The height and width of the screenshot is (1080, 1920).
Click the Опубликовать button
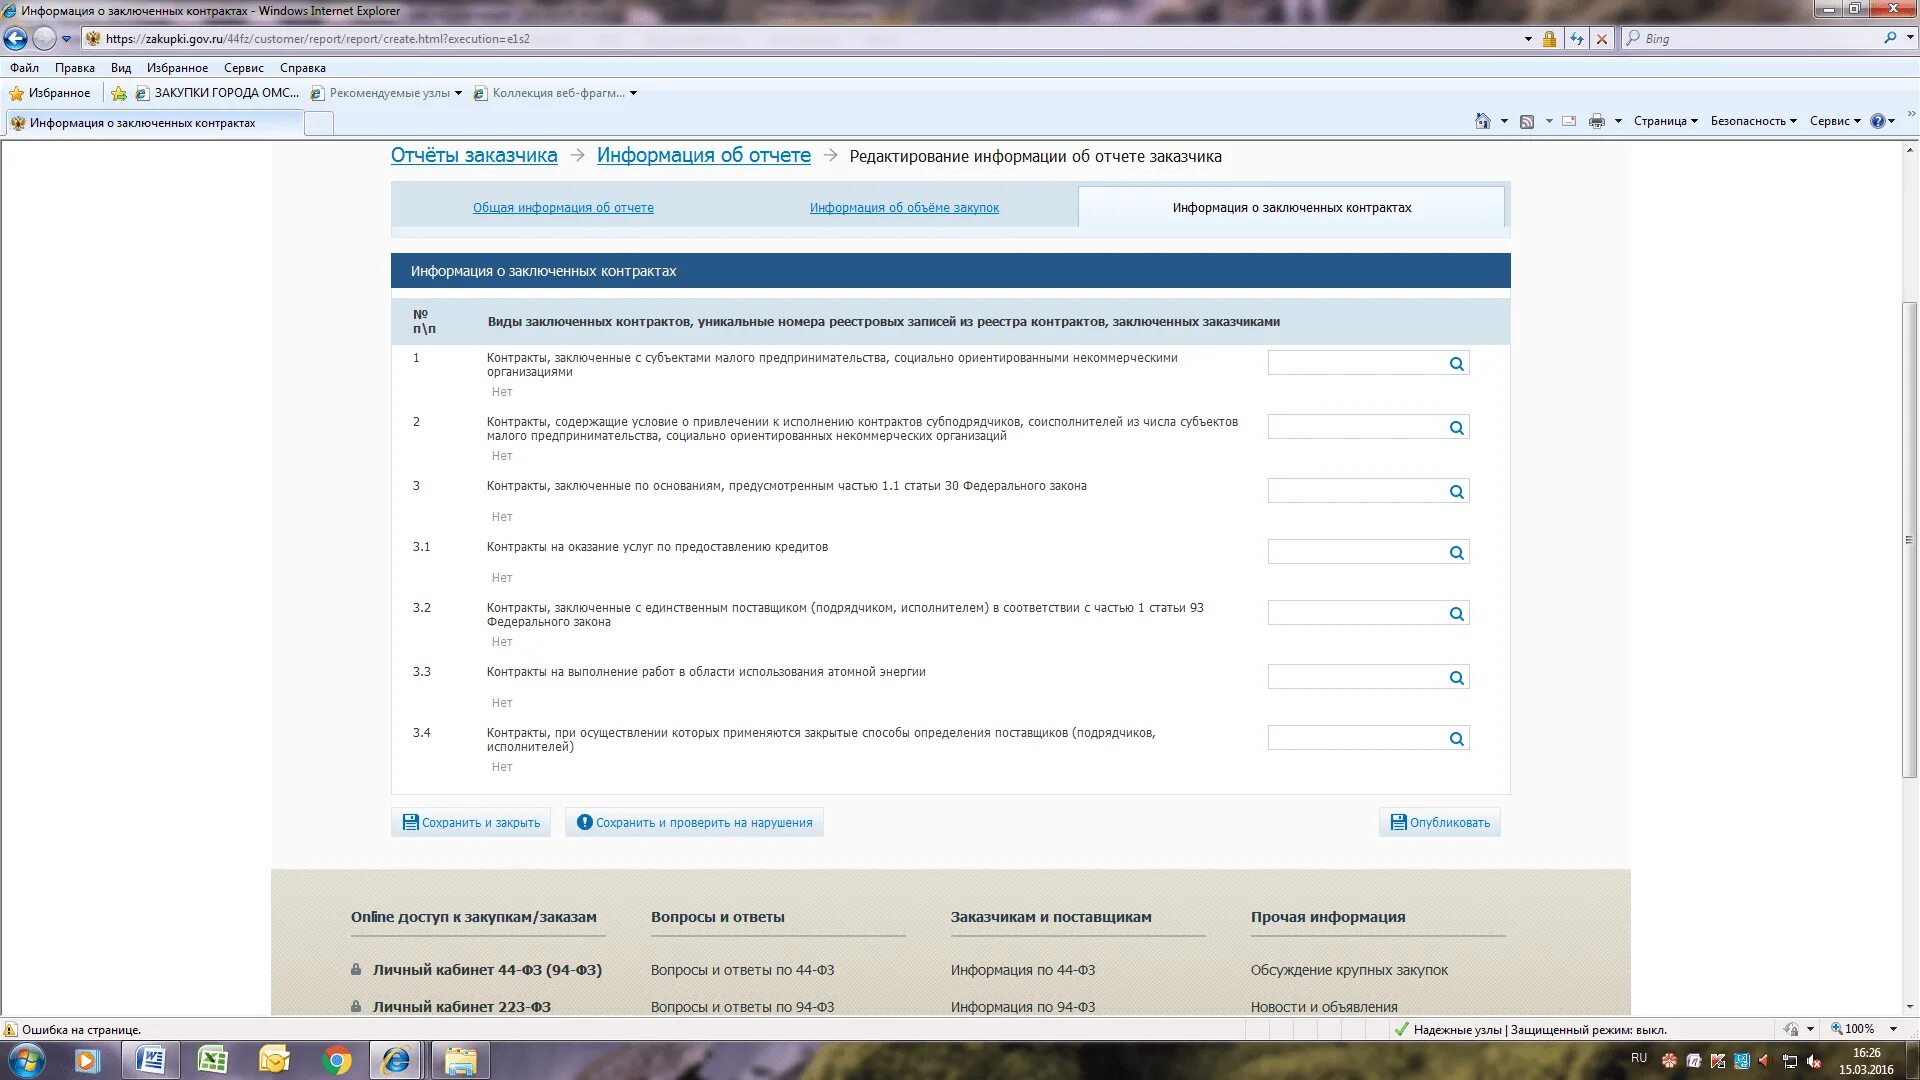(x=1439, y=823)
